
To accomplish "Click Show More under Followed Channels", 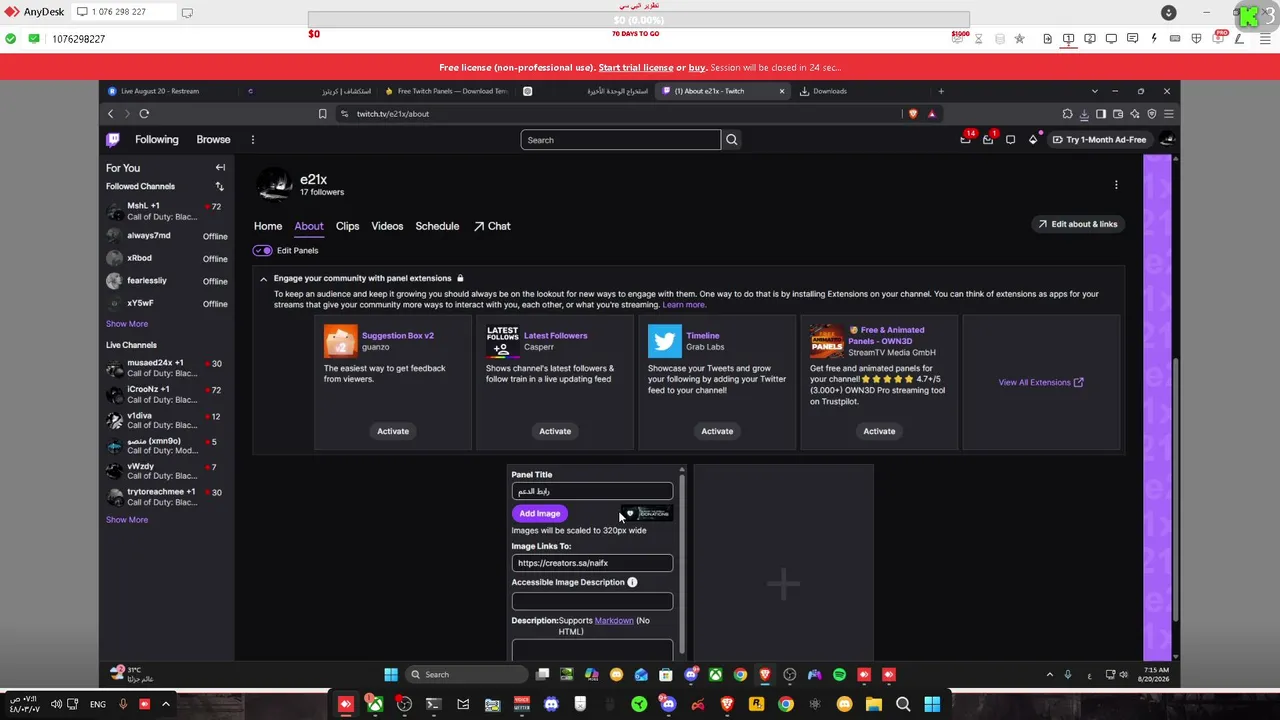I will [127, 324].
